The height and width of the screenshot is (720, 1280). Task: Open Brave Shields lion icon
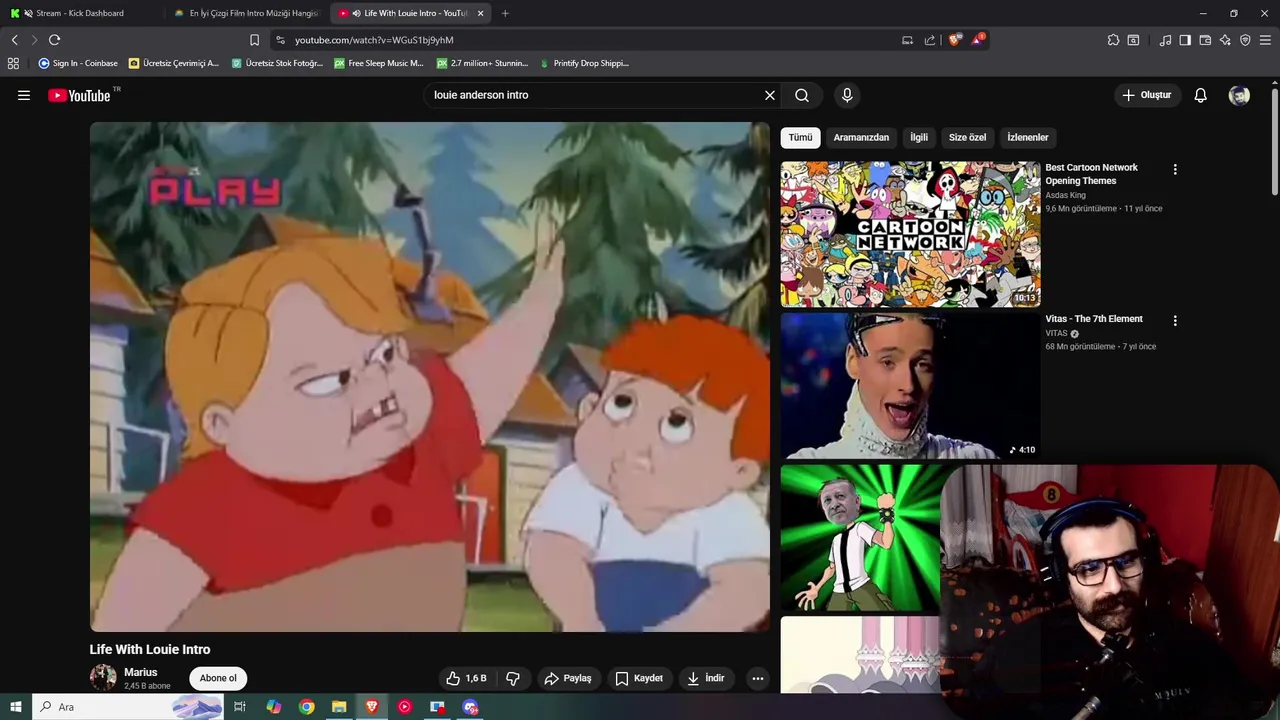[x=955, y=40]
